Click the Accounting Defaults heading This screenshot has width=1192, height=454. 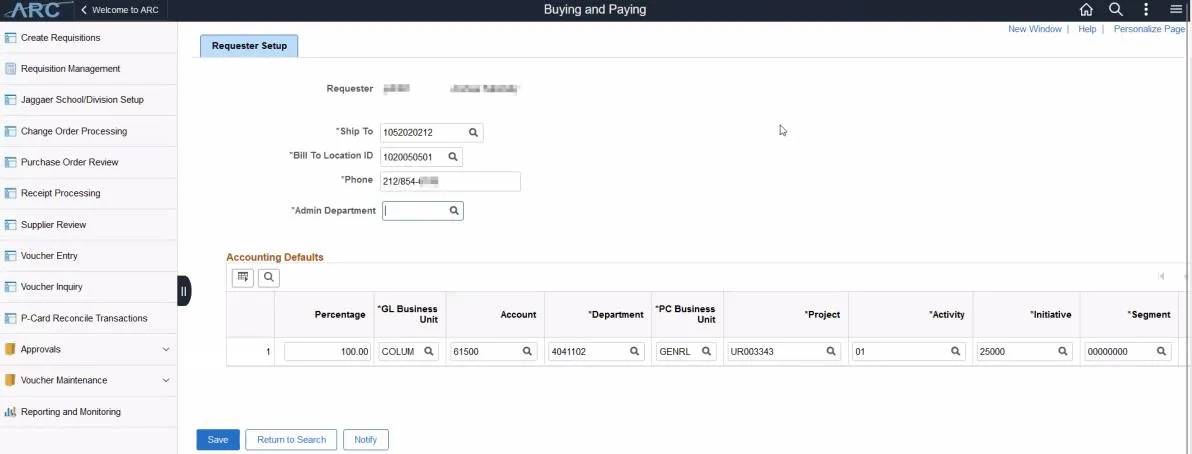pyautogui.click(x=274, y=257)
